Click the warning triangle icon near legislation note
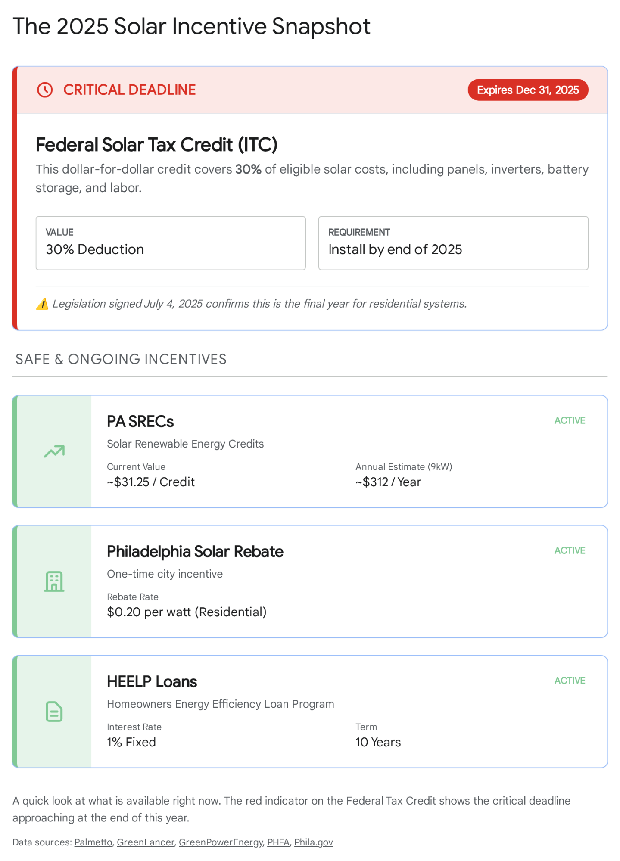 [42, 304]
